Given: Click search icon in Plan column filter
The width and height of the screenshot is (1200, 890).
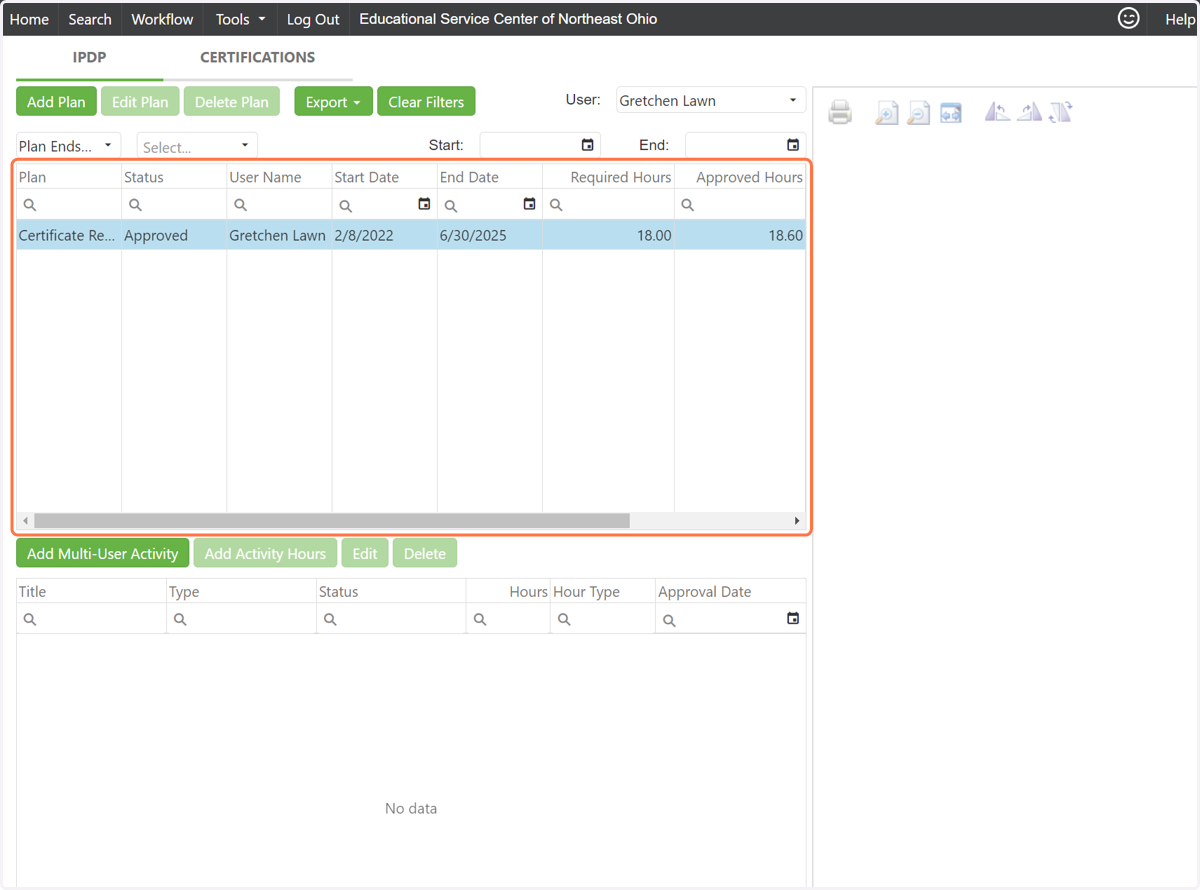Looking at the screenshot, I should coord(30,205).
